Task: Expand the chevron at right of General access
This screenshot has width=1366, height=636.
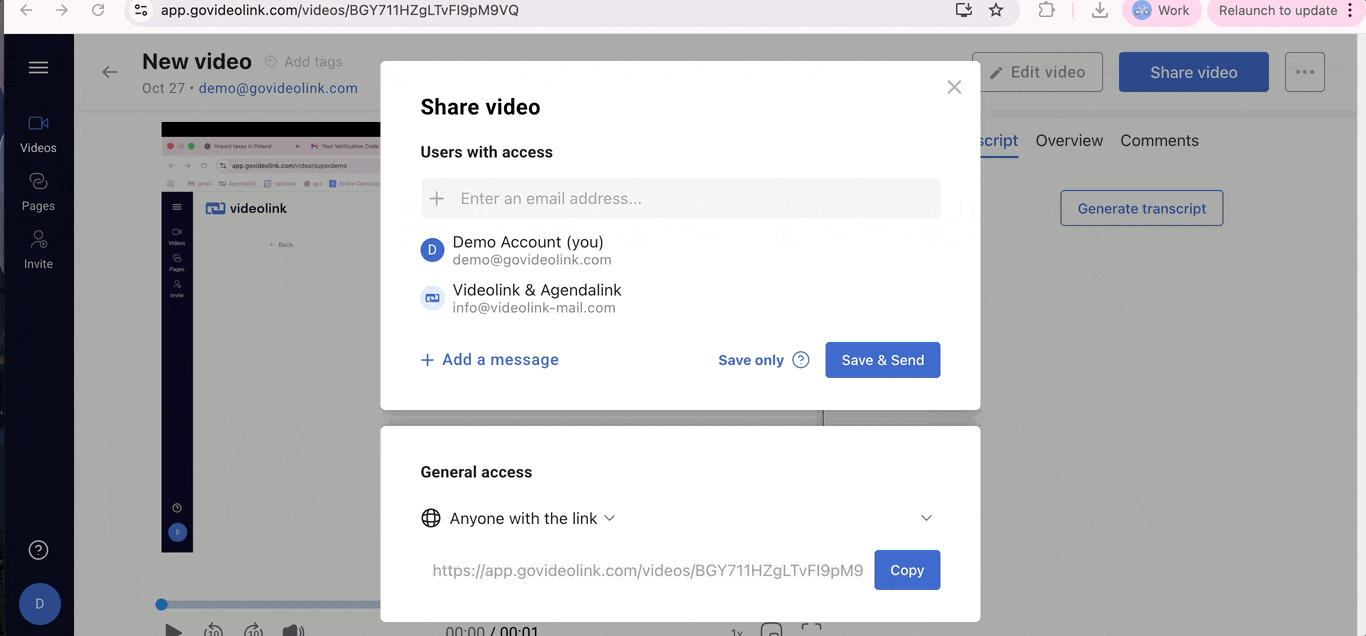Action: [x=926, y=518]
